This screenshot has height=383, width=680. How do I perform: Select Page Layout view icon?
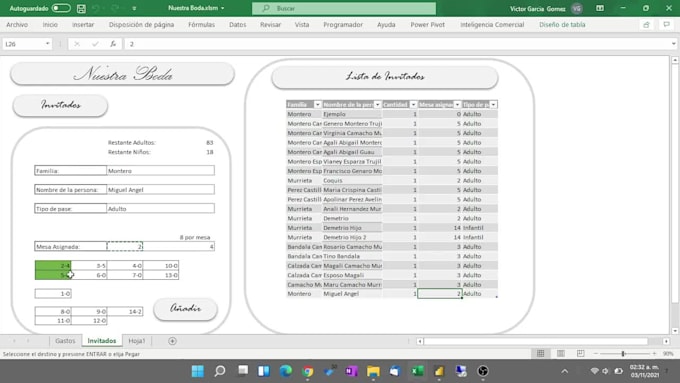click(561, 354)
